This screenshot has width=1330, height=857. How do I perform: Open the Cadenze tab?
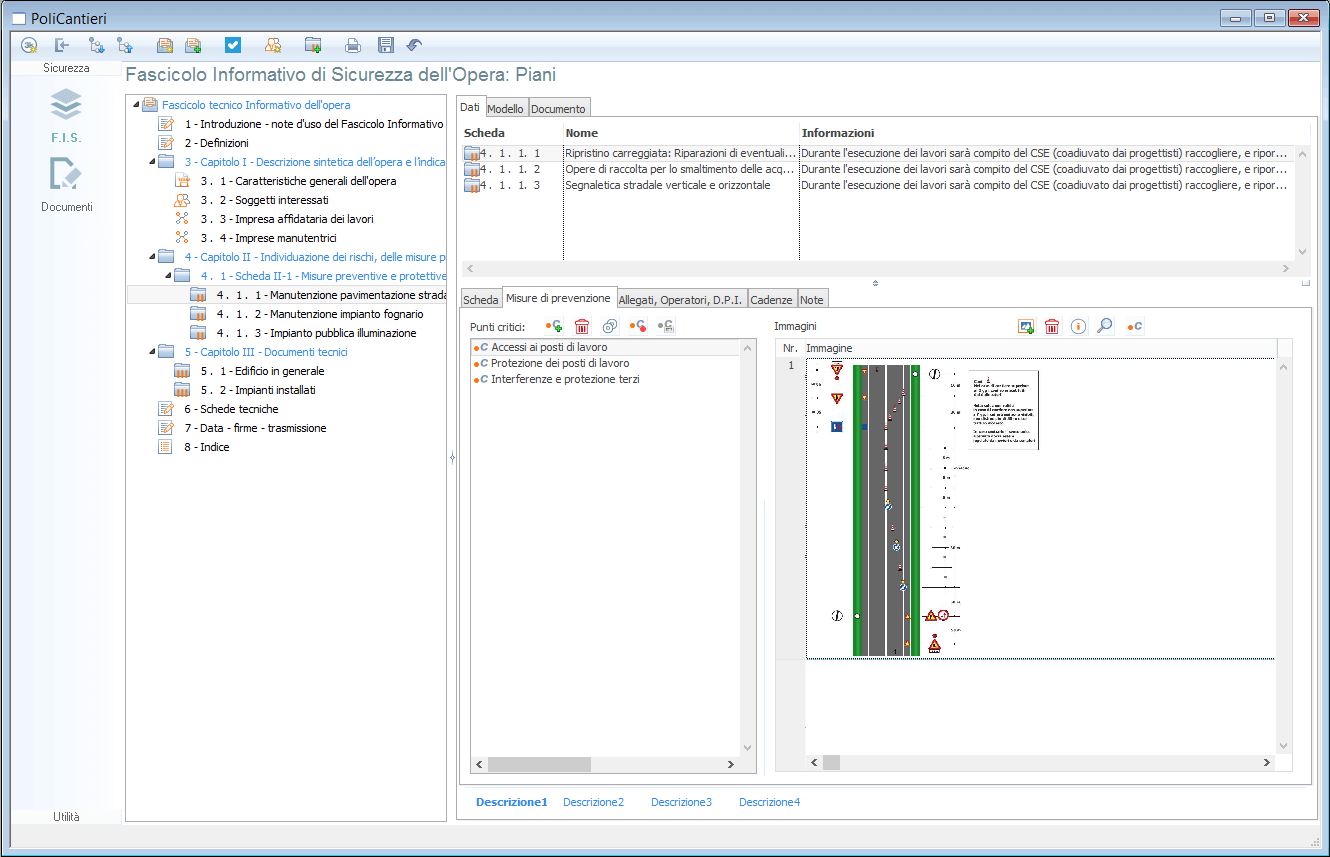pos(771,299)
